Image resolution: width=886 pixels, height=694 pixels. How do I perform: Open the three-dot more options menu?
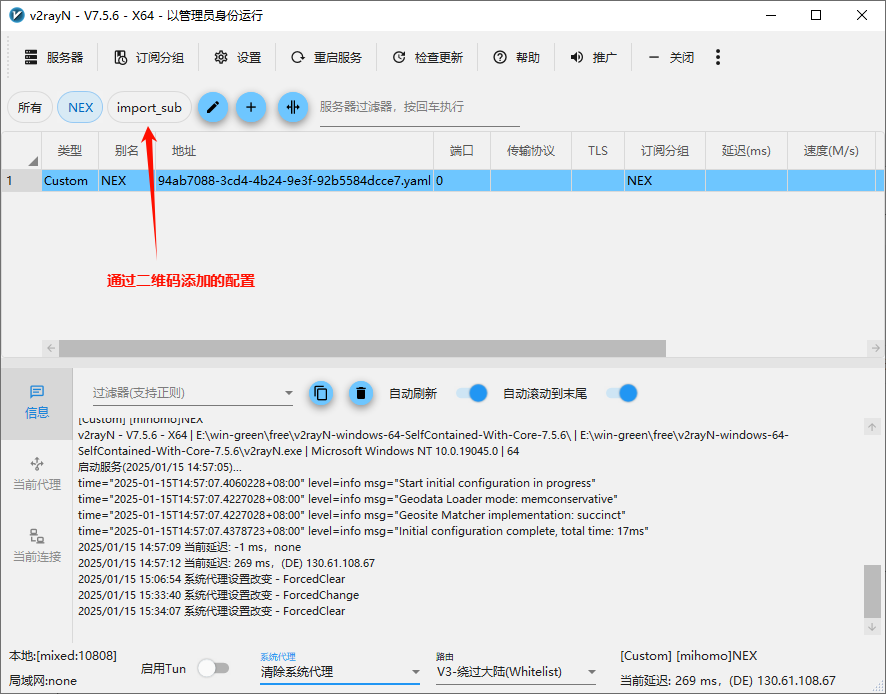pos(718,58)
